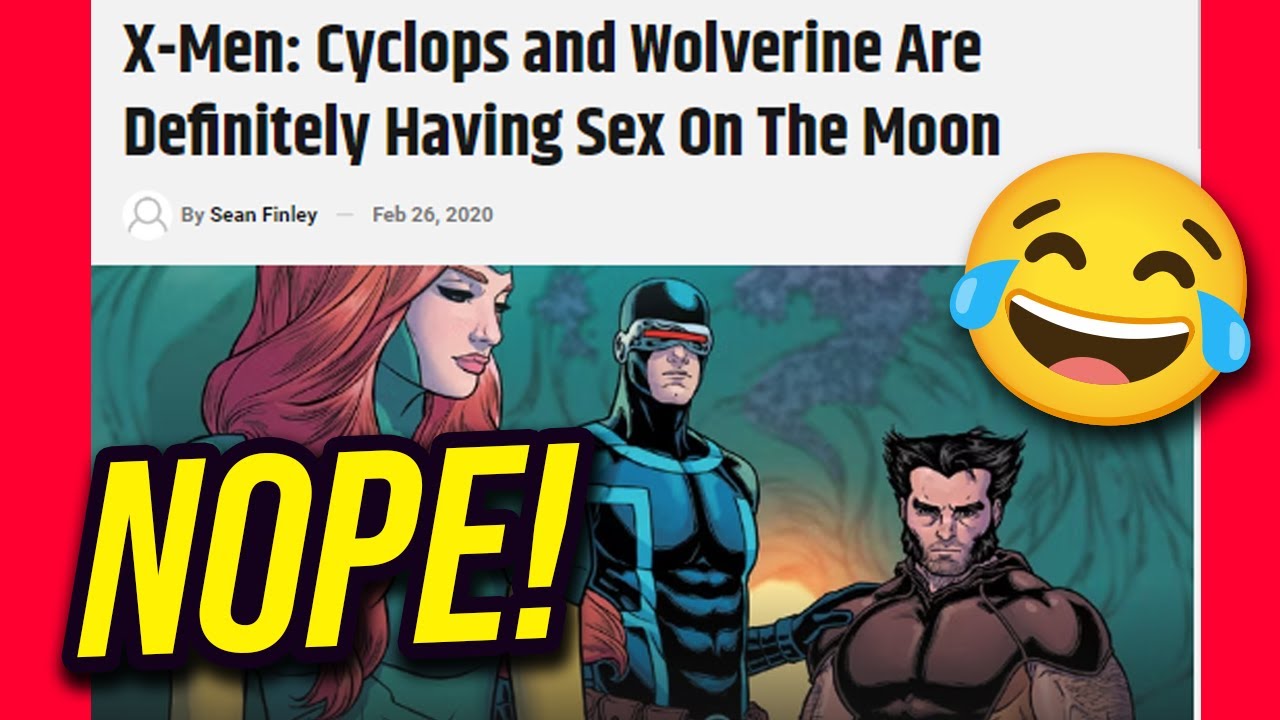The height and width of the screenshot is (720, 1280).
Task: Open the Sean Finley author link
Action: [x=263, y=215]
